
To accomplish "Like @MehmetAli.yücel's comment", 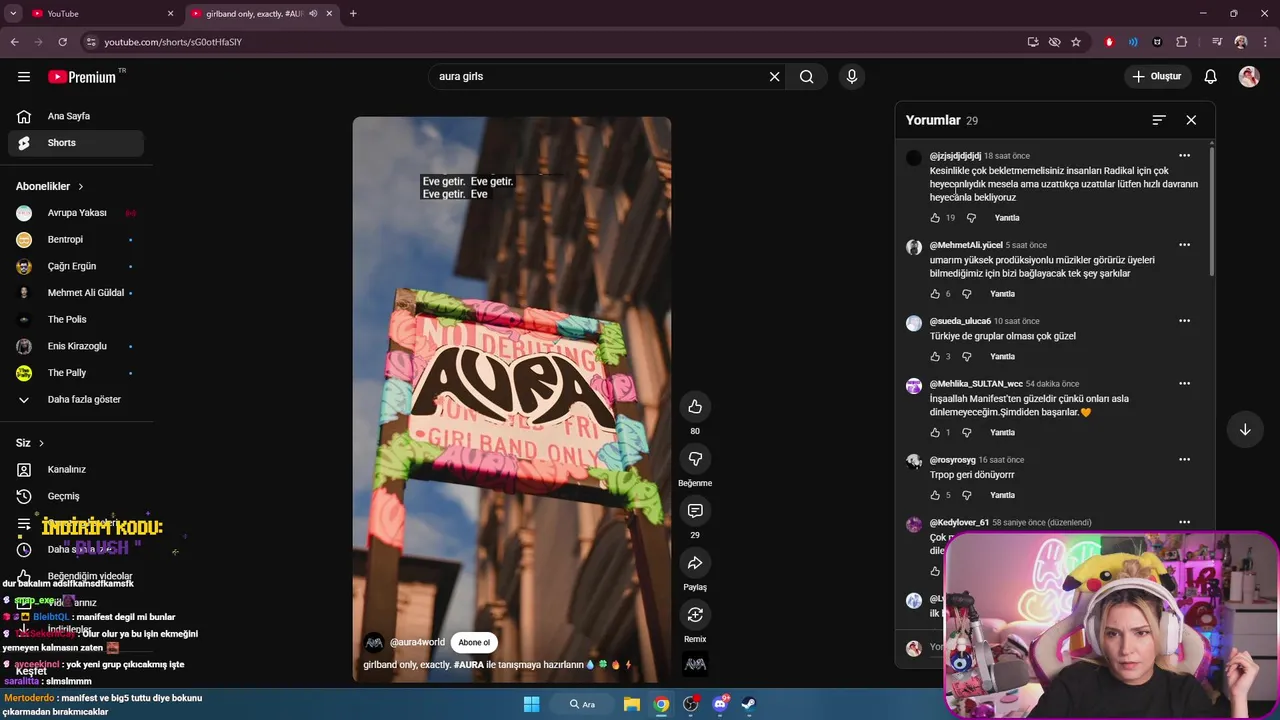I will tap(935, 294).
